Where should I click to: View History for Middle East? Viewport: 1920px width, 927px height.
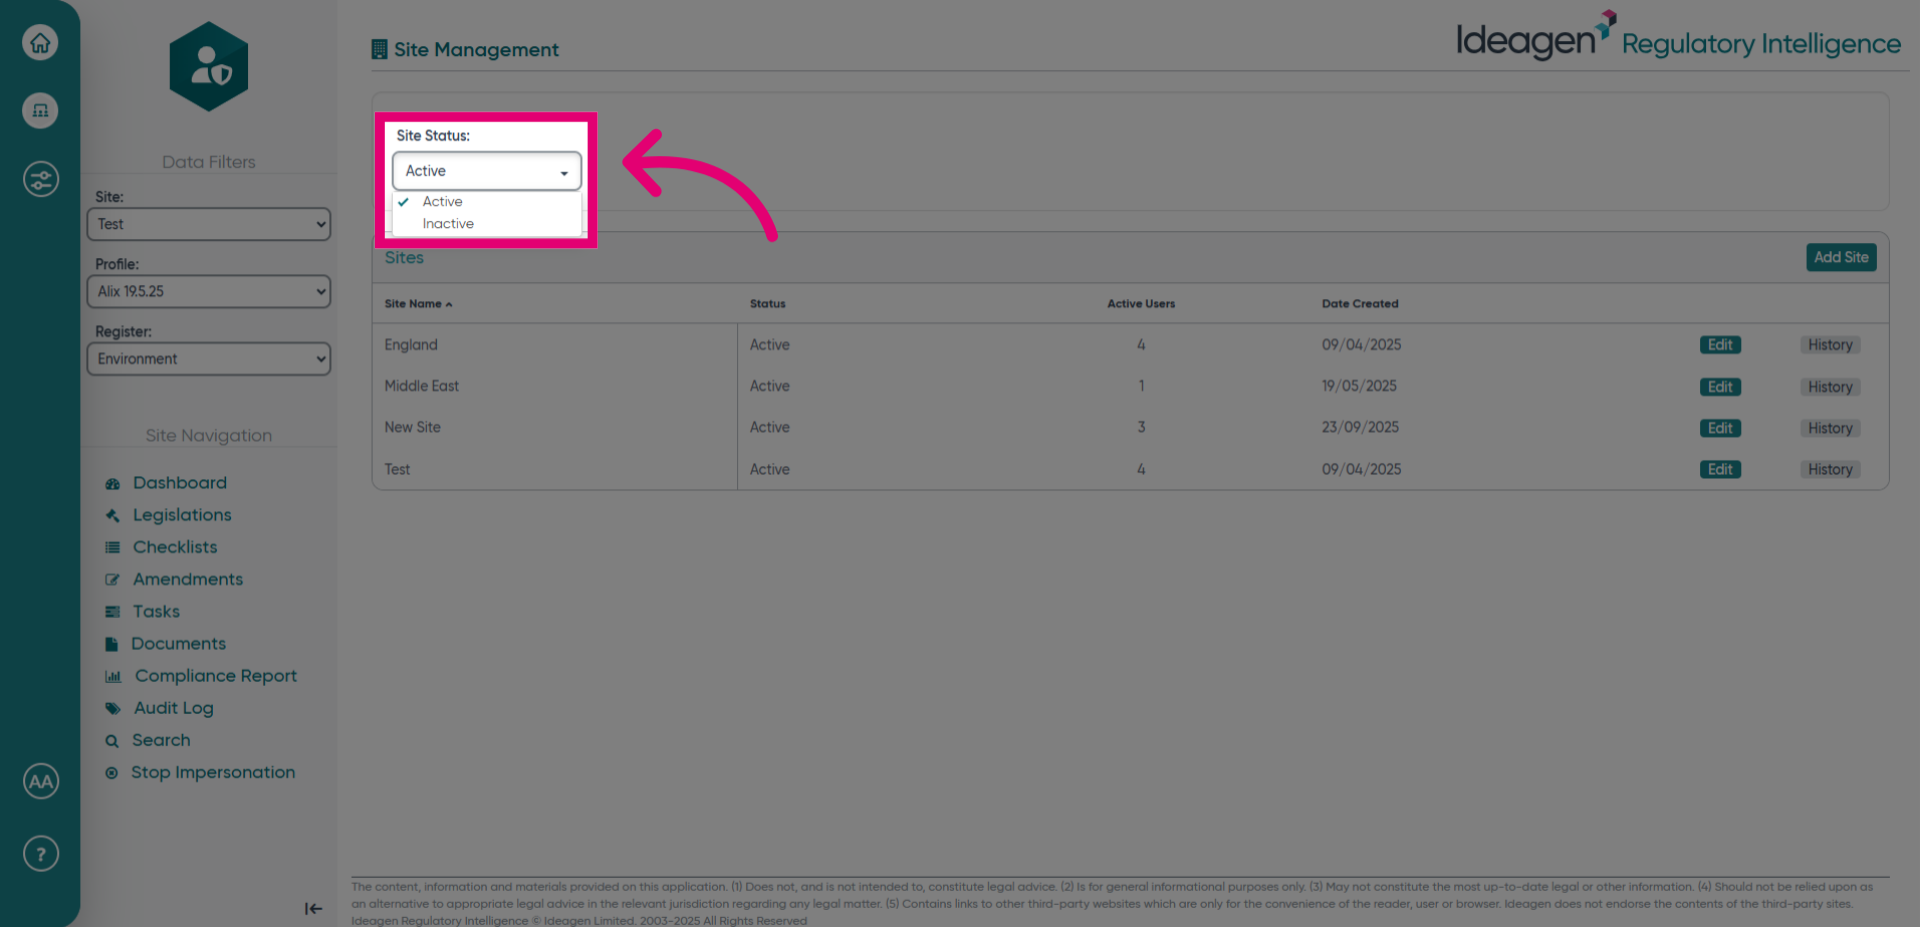(1830, 387)
